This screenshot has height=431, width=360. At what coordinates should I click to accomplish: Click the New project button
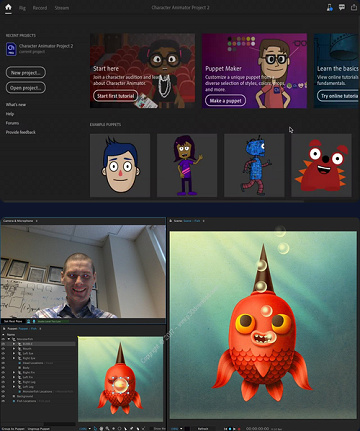click(x=26, y=72)
